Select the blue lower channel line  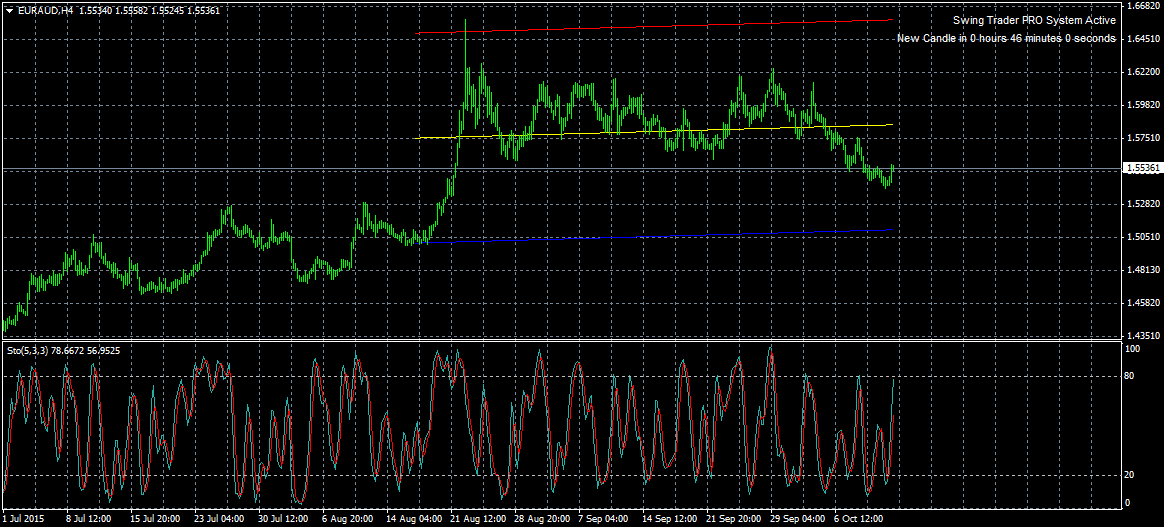(x=653, y=236)
